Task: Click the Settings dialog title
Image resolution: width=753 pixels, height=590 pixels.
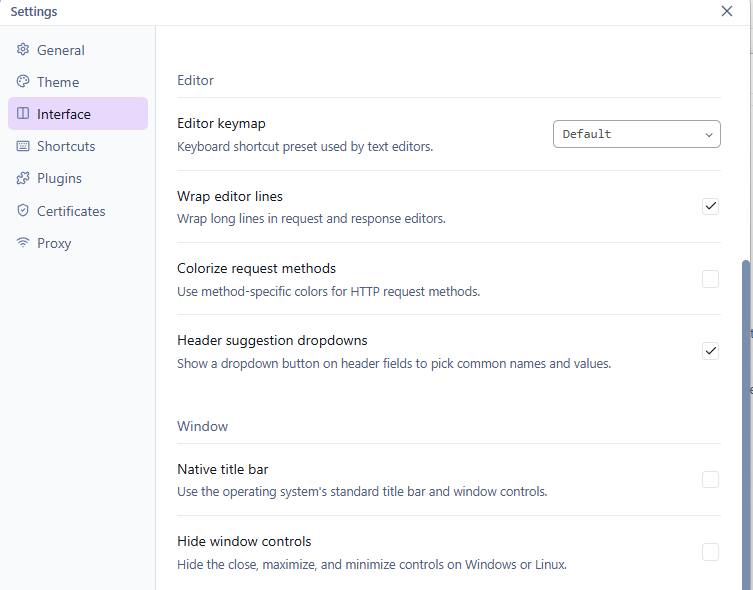Action: (x=34, y=12)
